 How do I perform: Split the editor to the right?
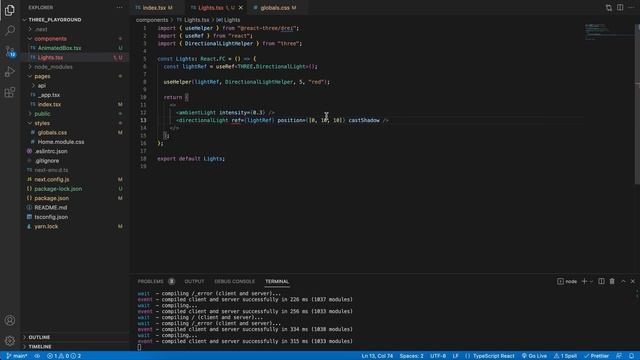click(620, 7)
